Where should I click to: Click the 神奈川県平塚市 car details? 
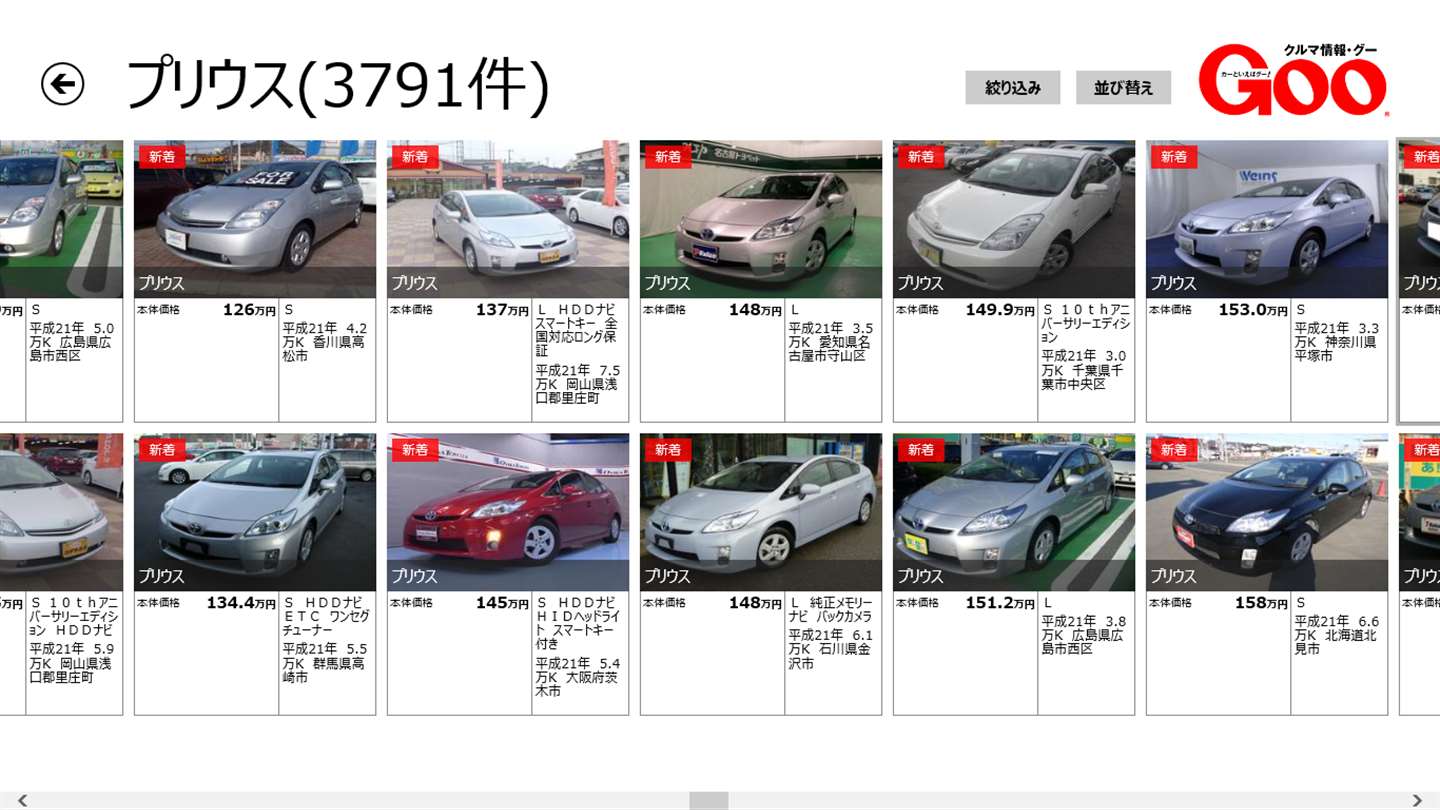click(1337, 342)
